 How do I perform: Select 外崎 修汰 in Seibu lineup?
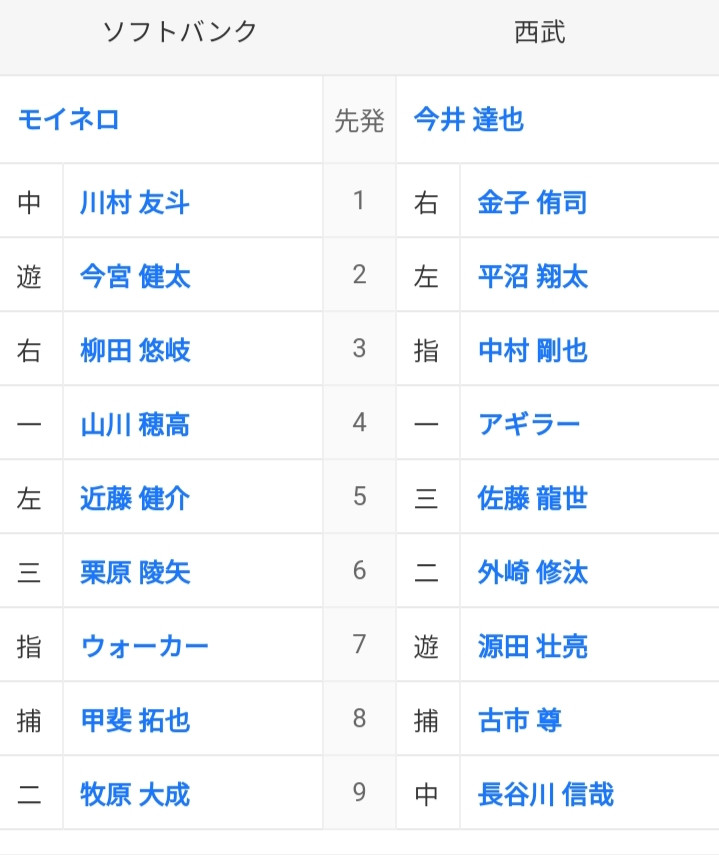coord(533,573)
